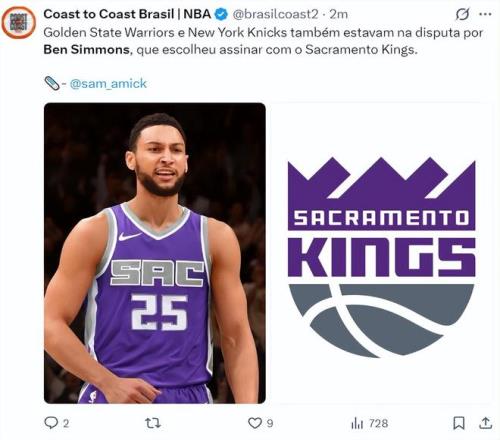Bookmark this tweet

[x=459, y=423]
